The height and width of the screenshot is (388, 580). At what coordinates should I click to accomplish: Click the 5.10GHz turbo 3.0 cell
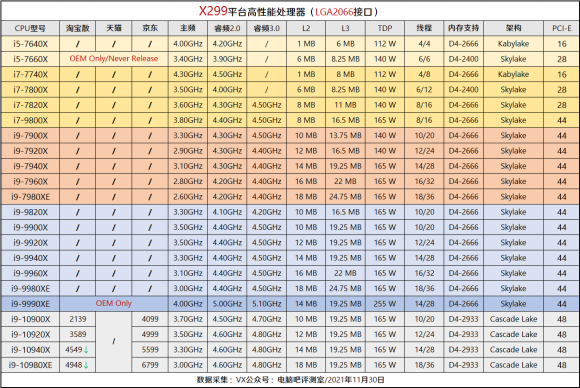(x=266, y=304)
